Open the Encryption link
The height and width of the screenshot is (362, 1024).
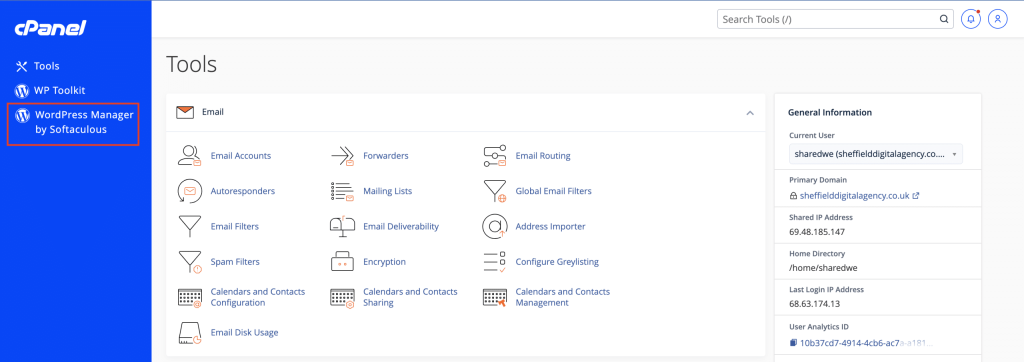[385, 262]
